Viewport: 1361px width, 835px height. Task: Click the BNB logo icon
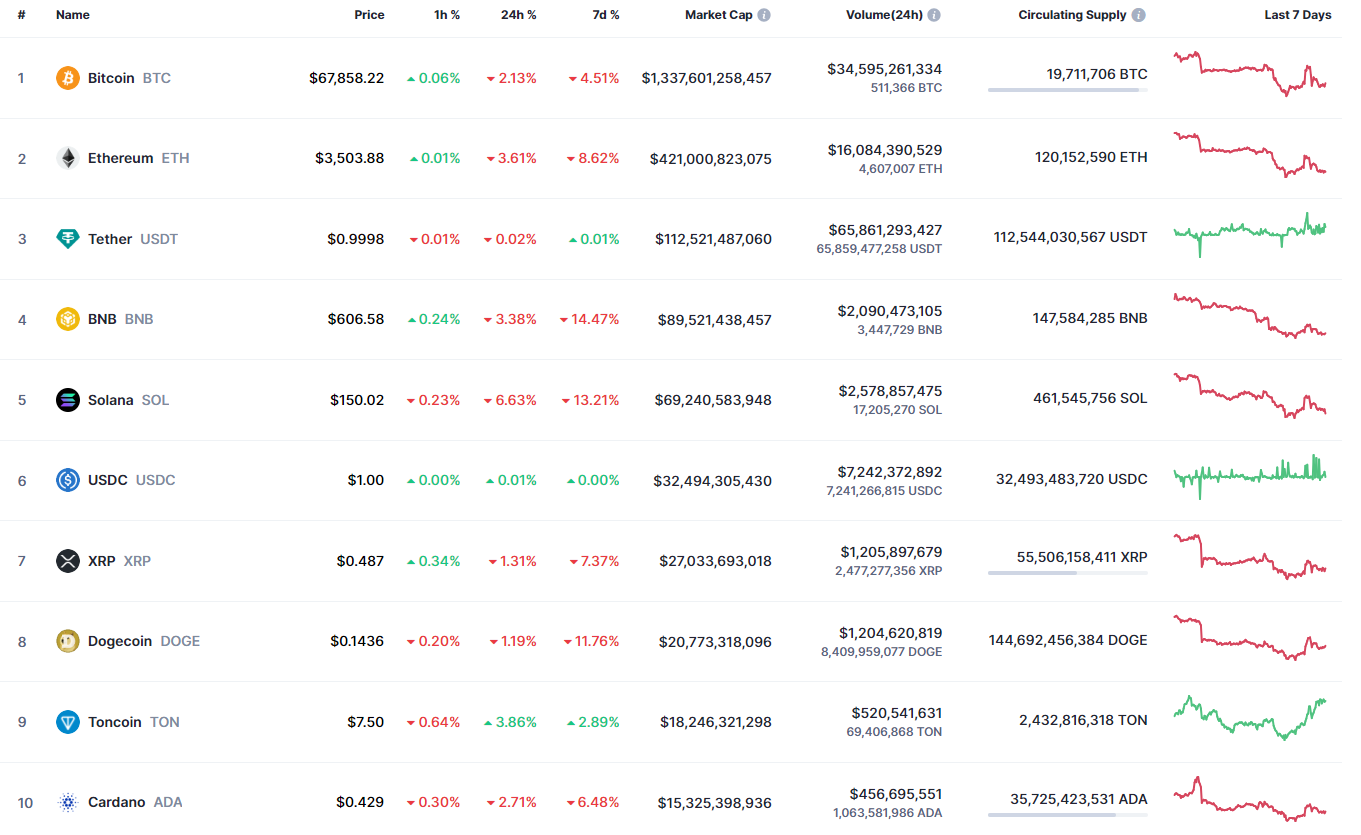pyautogui.click(x=68, y=319)
